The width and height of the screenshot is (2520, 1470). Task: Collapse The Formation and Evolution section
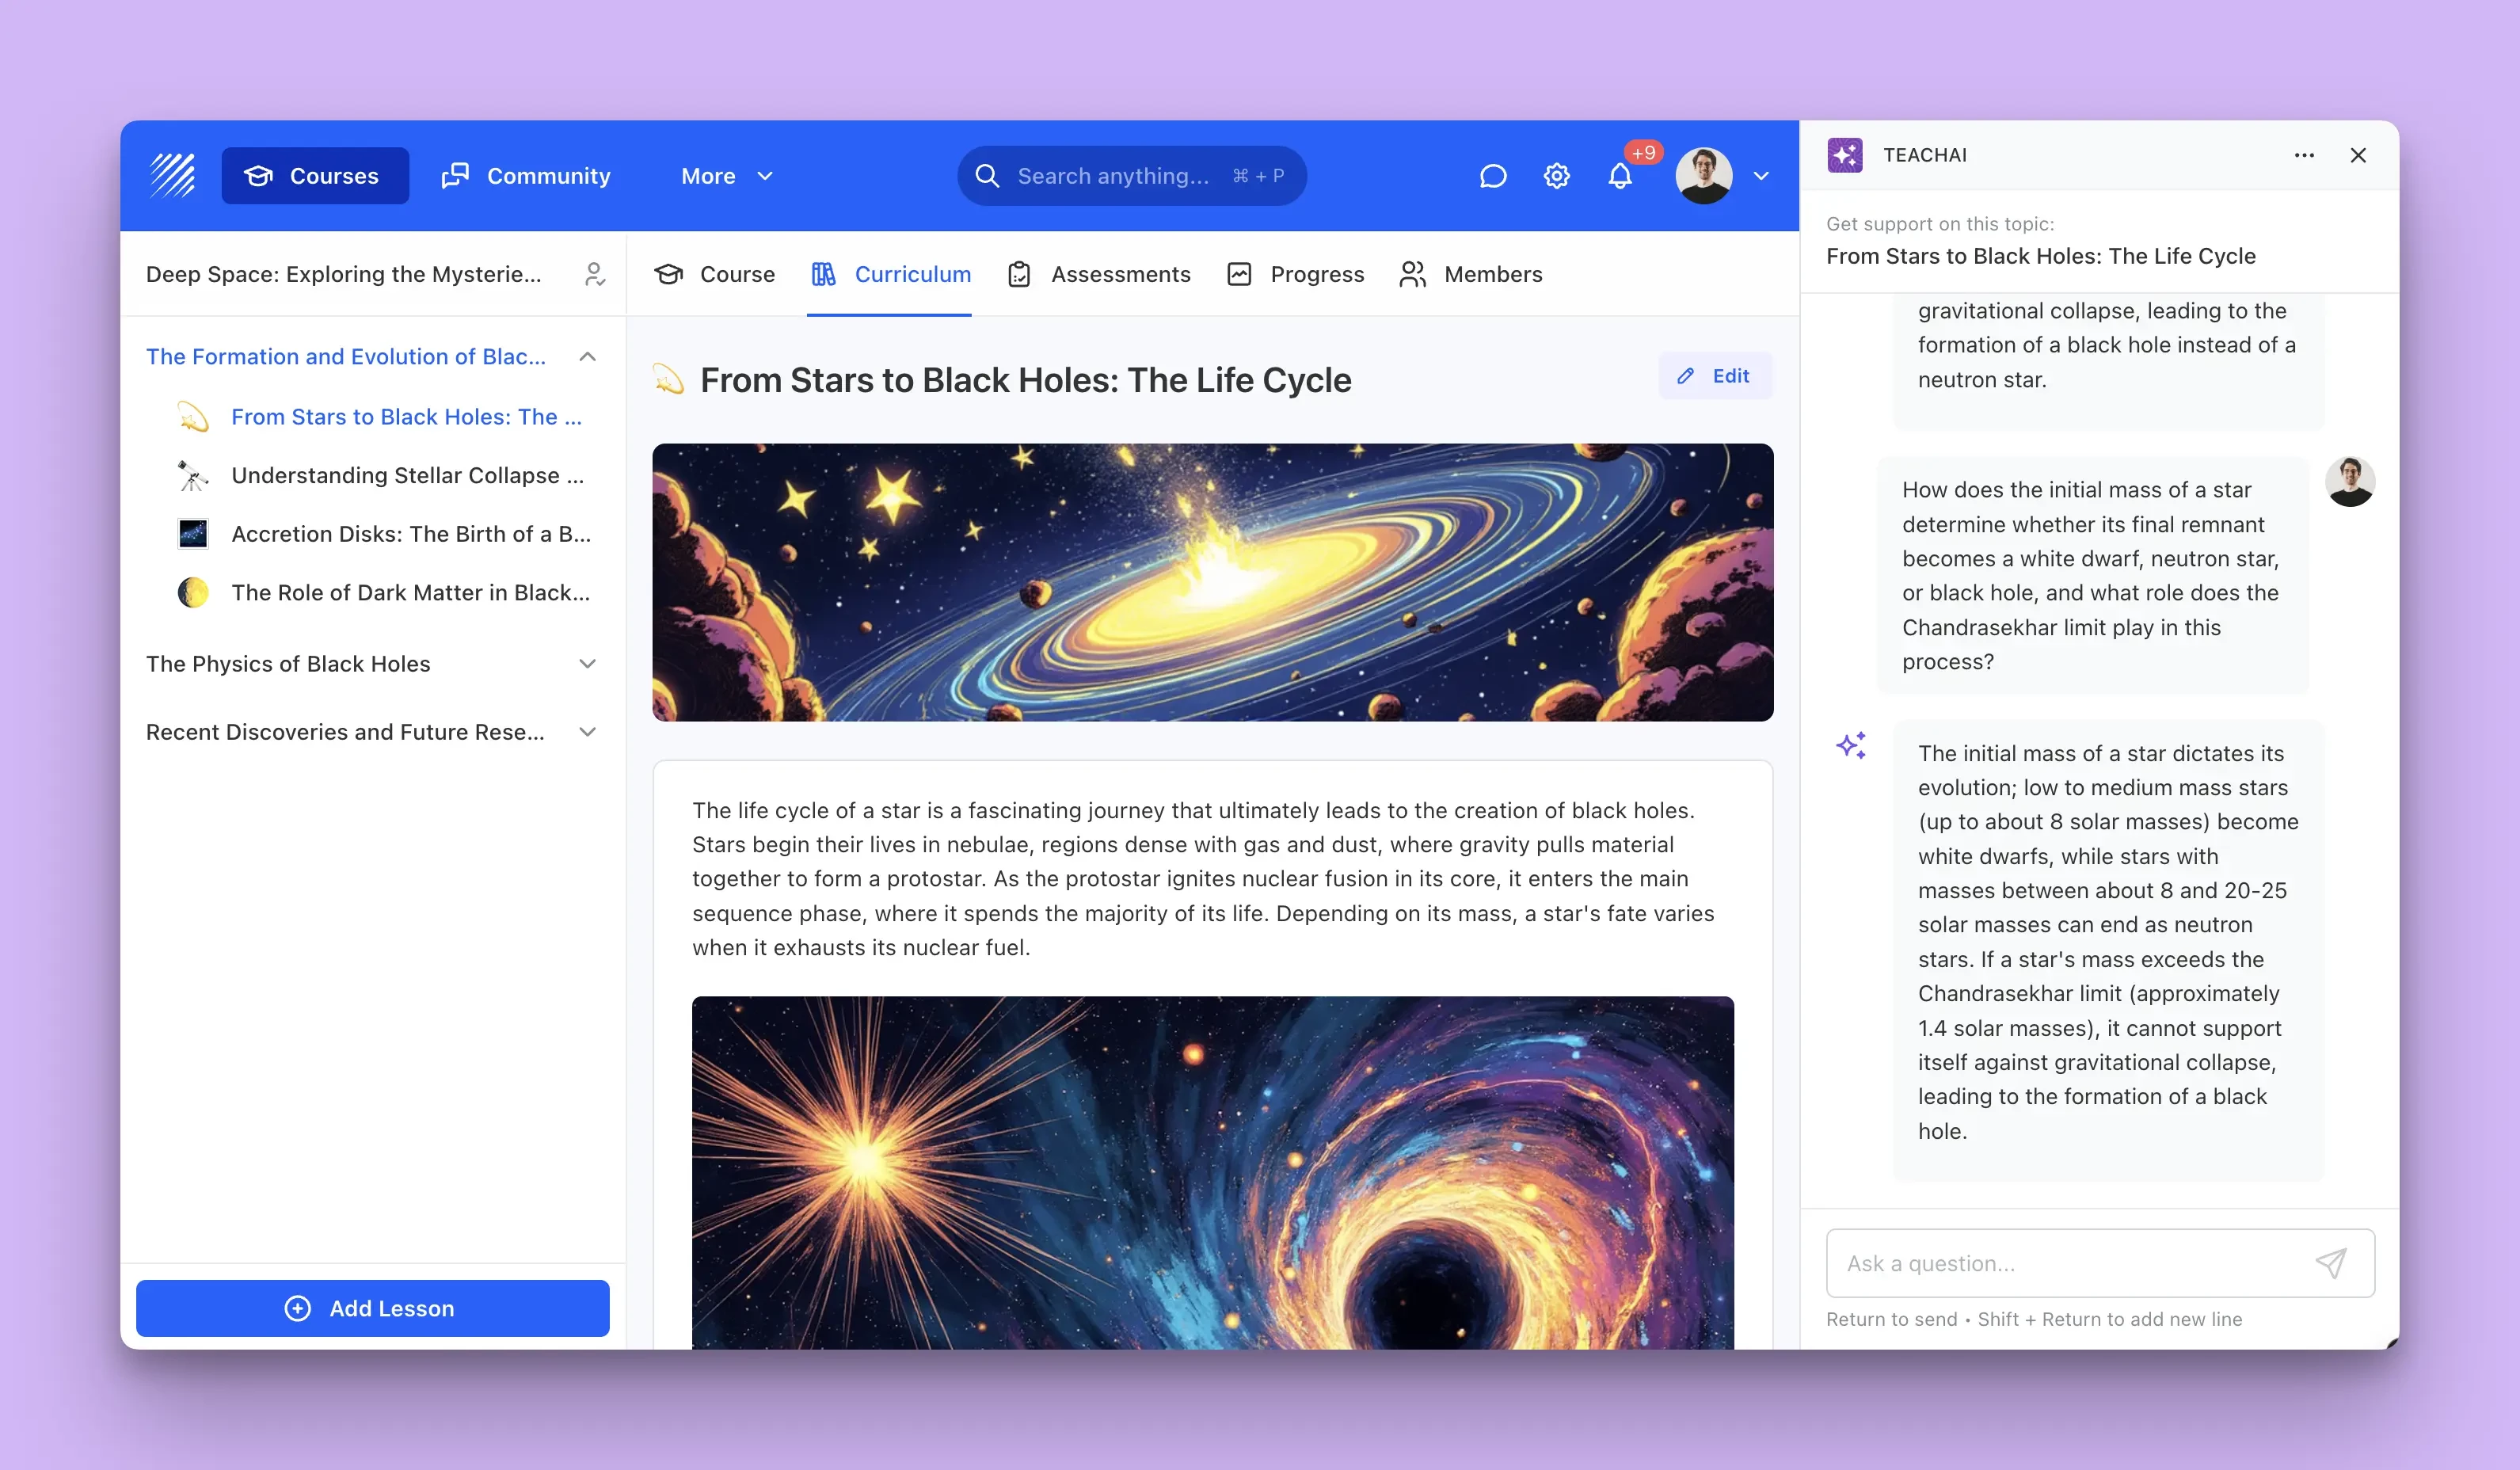point(588,357)
